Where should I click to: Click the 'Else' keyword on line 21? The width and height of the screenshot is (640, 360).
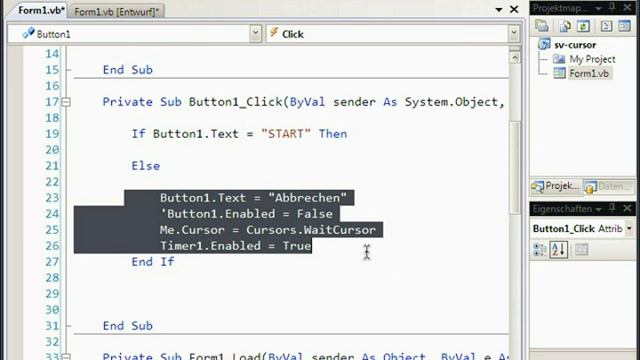pos(146,166)
